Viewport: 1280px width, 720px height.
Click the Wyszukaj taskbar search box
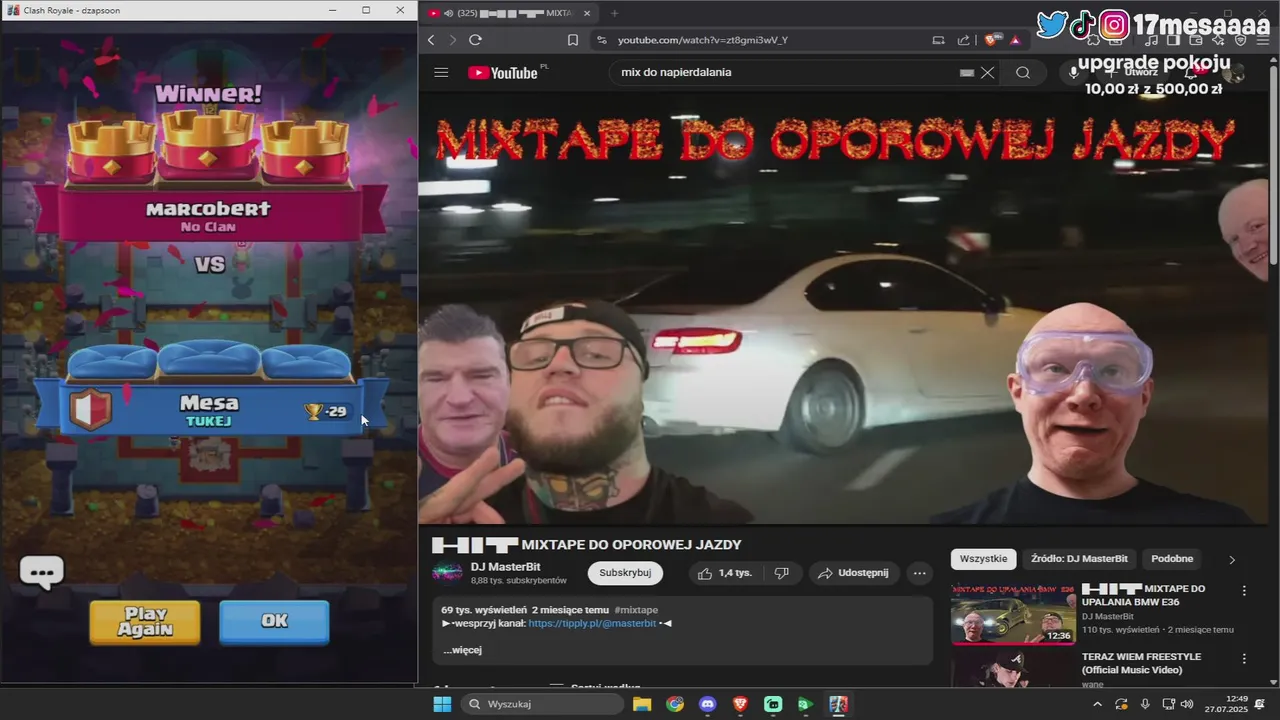[542, 704]
